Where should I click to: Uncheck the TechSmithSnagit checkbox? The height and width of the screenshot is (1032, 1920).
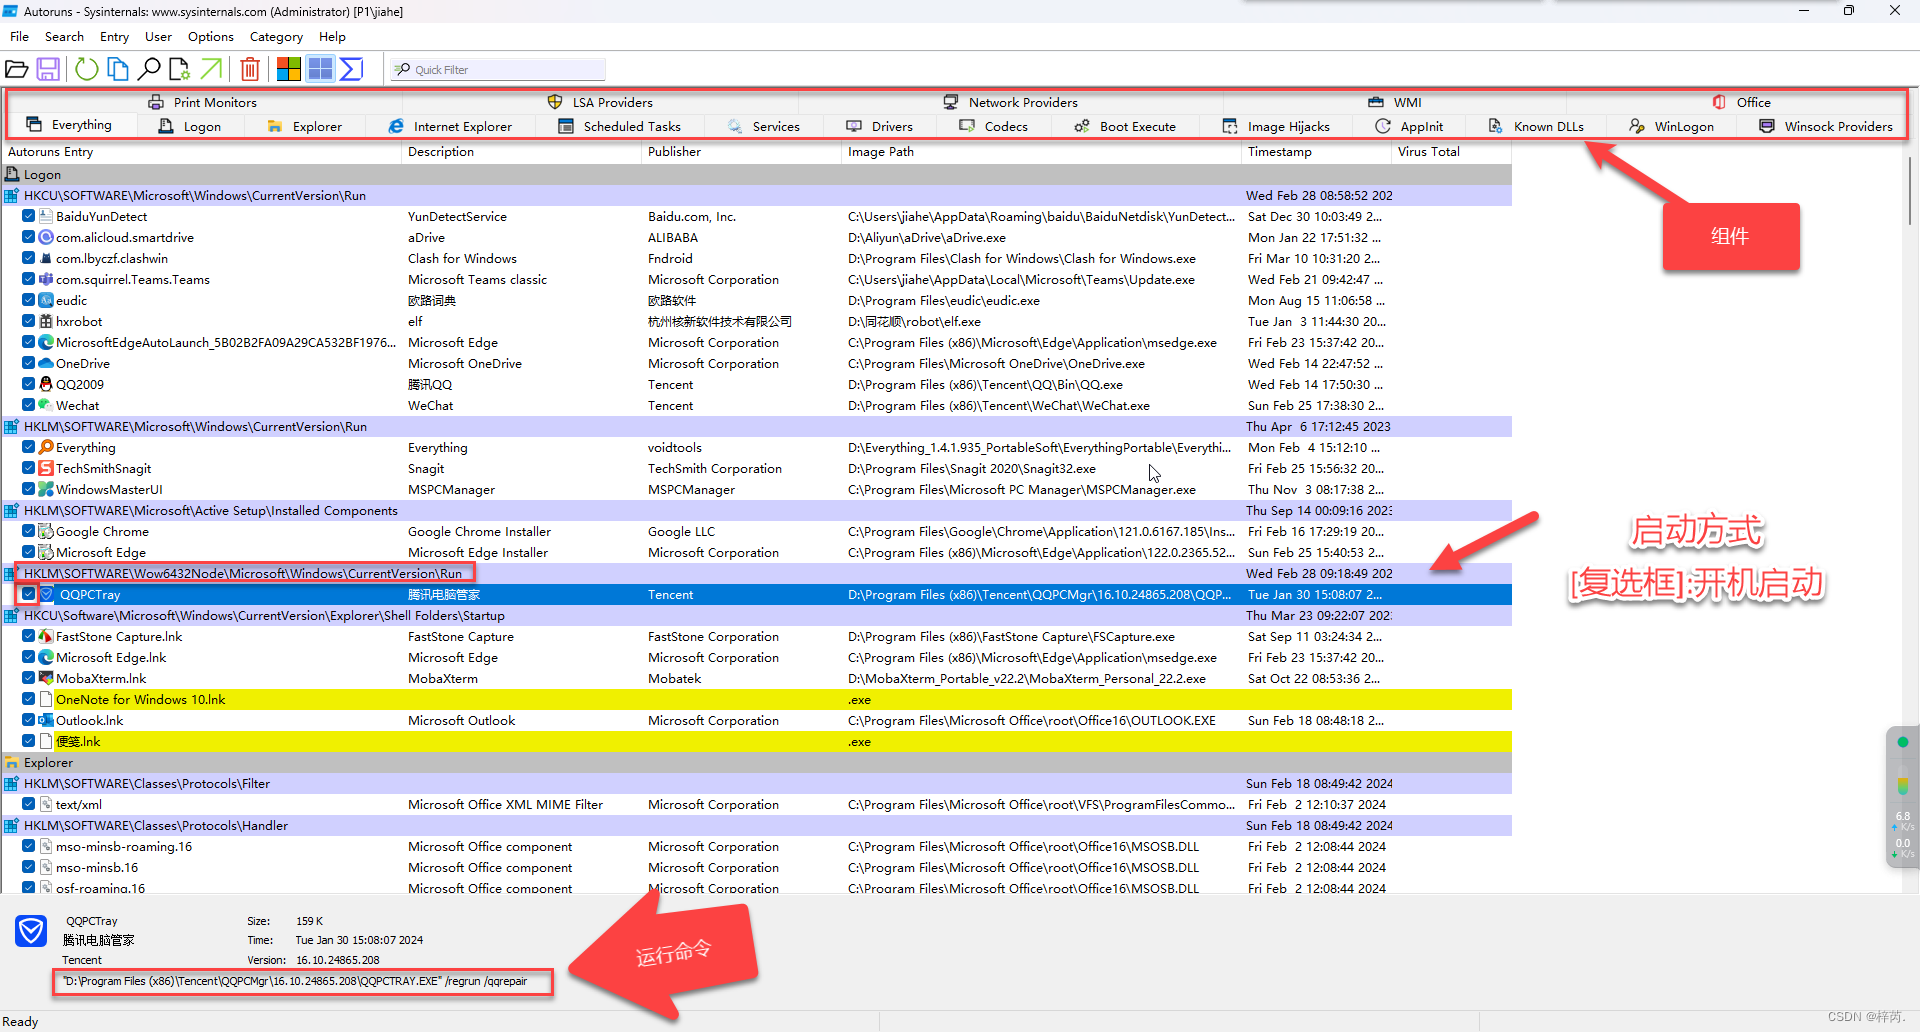pos(29,468)
